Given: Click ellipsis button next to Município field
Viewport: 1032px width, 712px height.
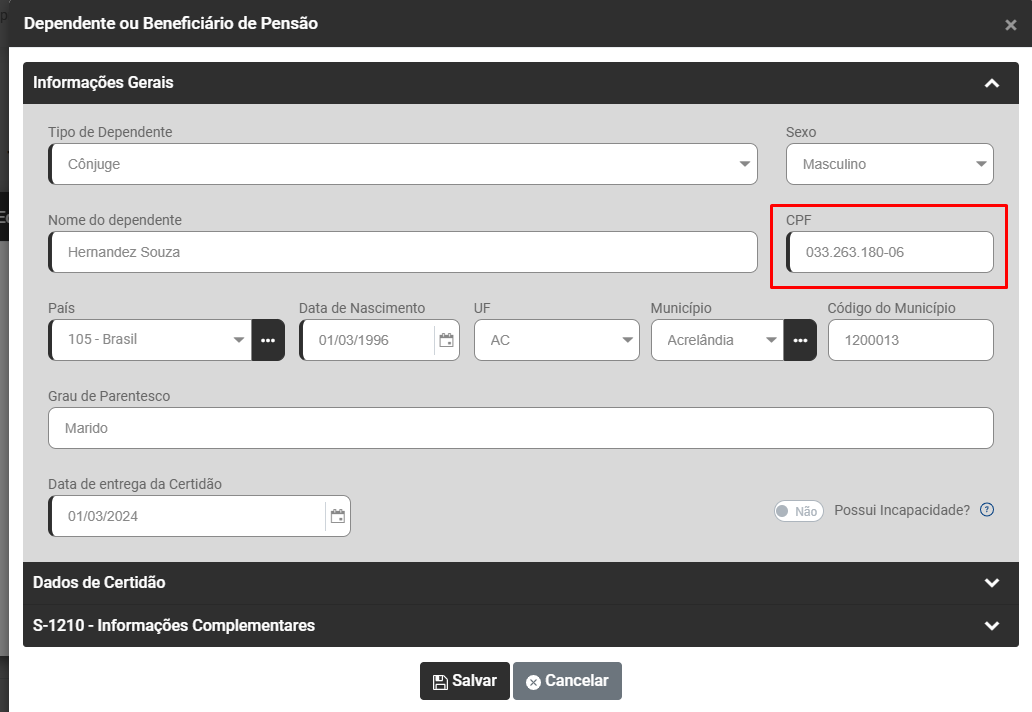Looking at the screenshot, I should pos(800,340).
